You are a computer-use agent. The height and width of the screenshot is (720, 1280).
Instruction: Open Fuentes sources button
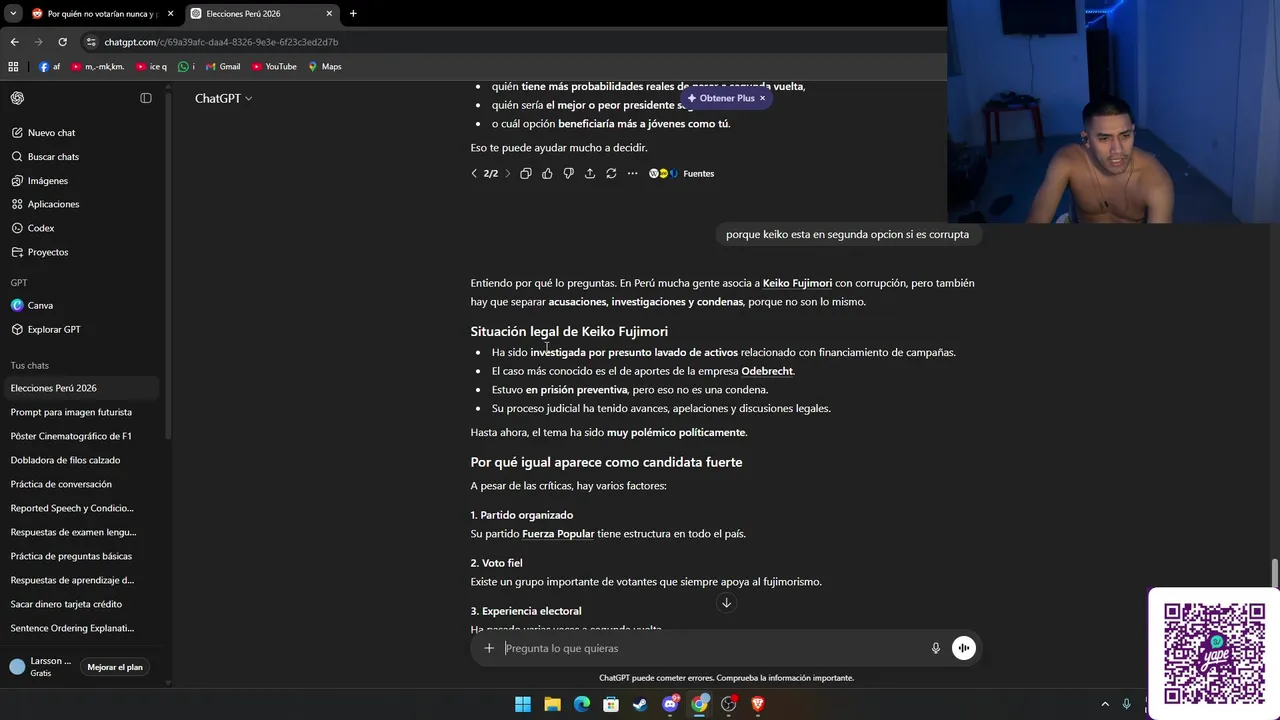[x=682, y=173]
